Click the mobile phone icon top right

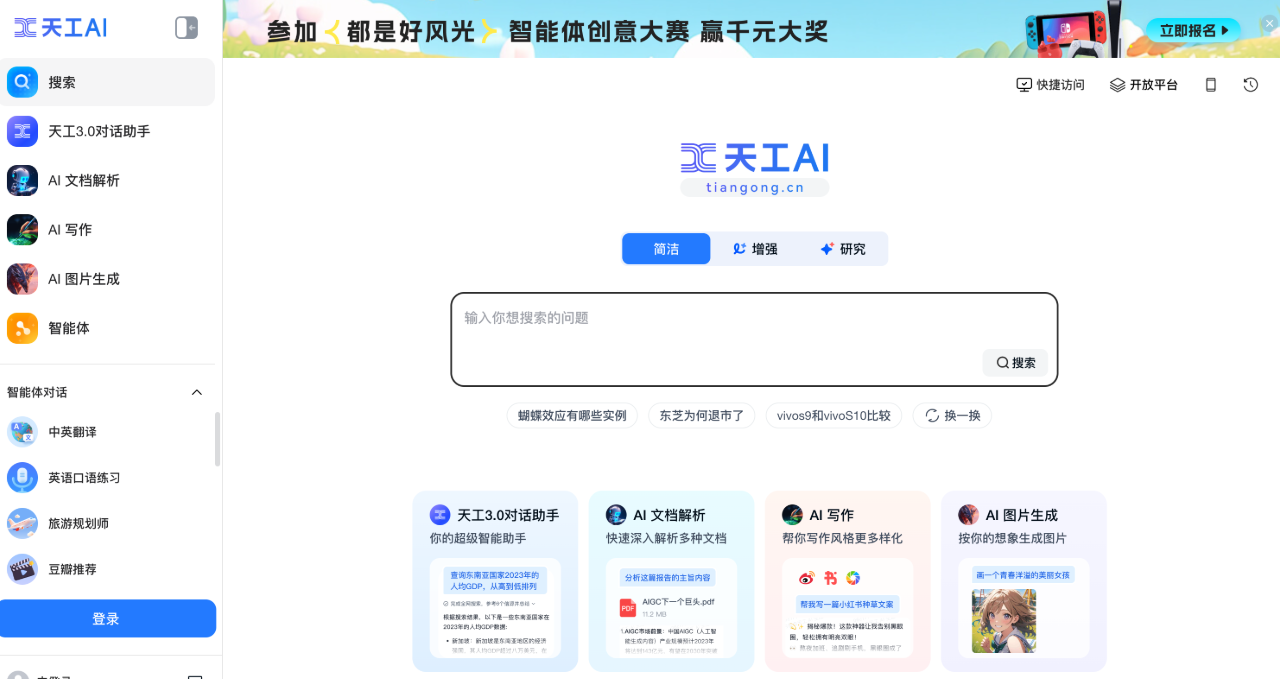[x=1210, y=85]
